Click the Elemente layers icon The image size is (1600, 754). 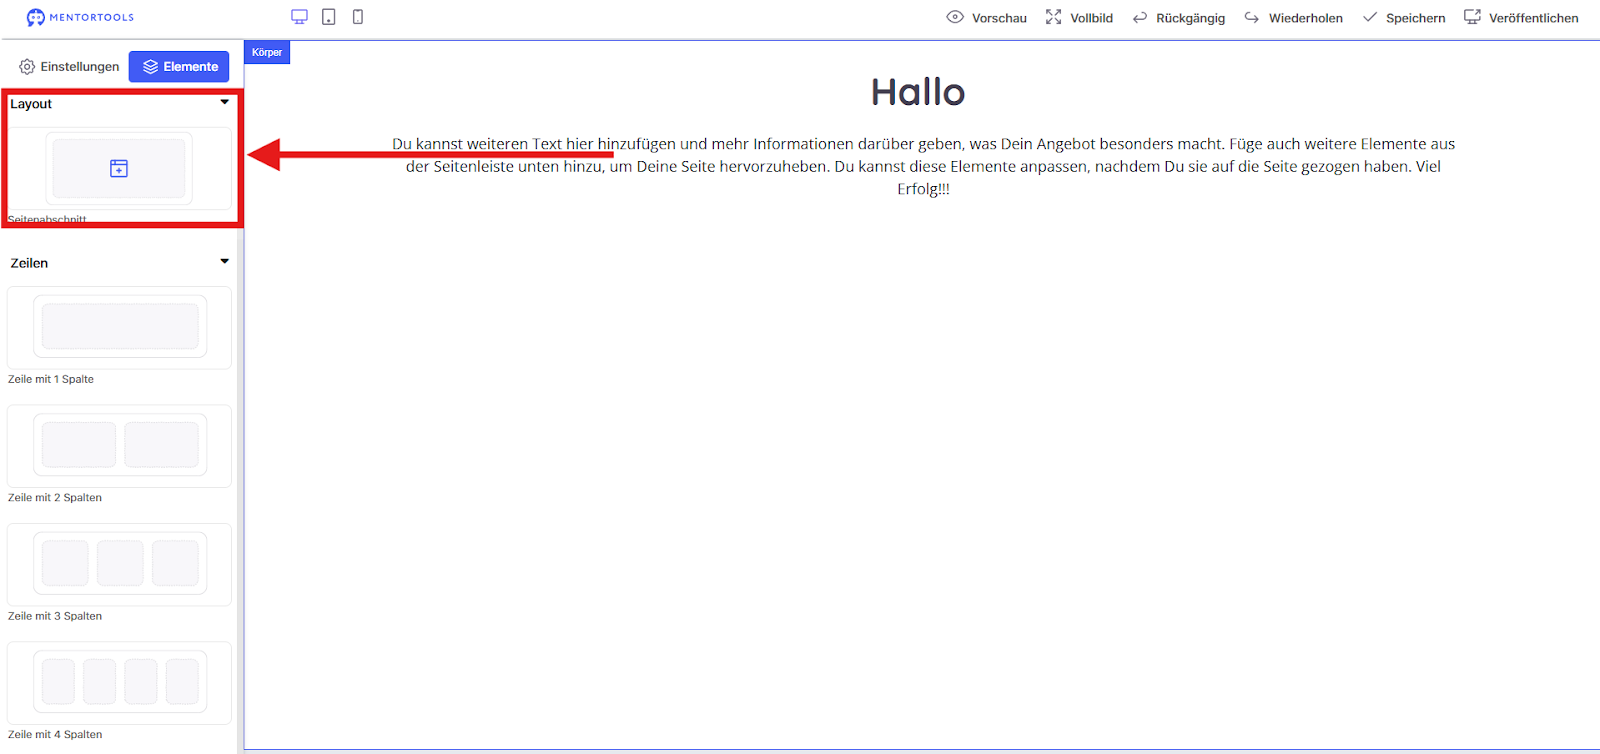[150, 67]
